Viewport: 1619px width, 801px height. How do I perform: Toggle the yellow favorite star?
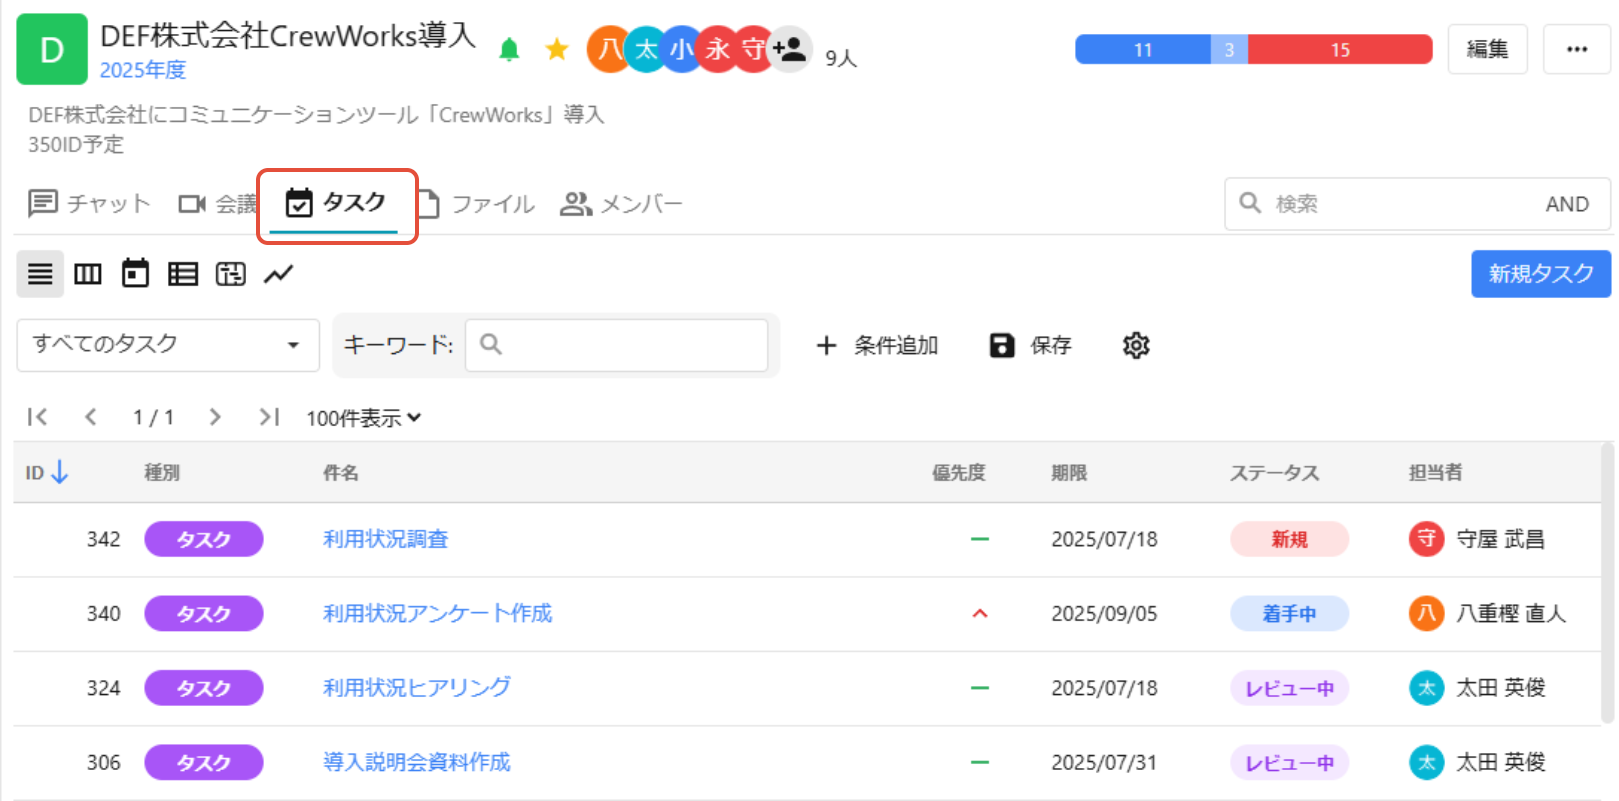click(x=557, y=49)
